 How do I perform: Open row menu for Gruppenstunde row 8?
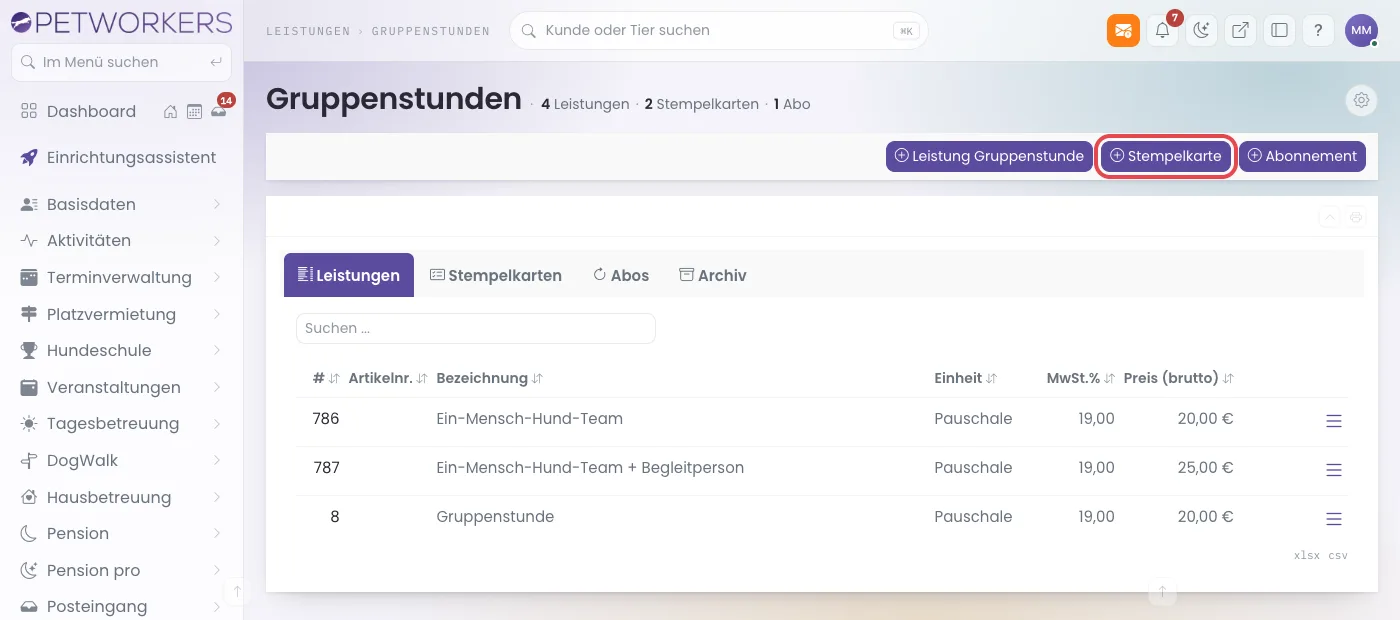(x=1333, y=519)
